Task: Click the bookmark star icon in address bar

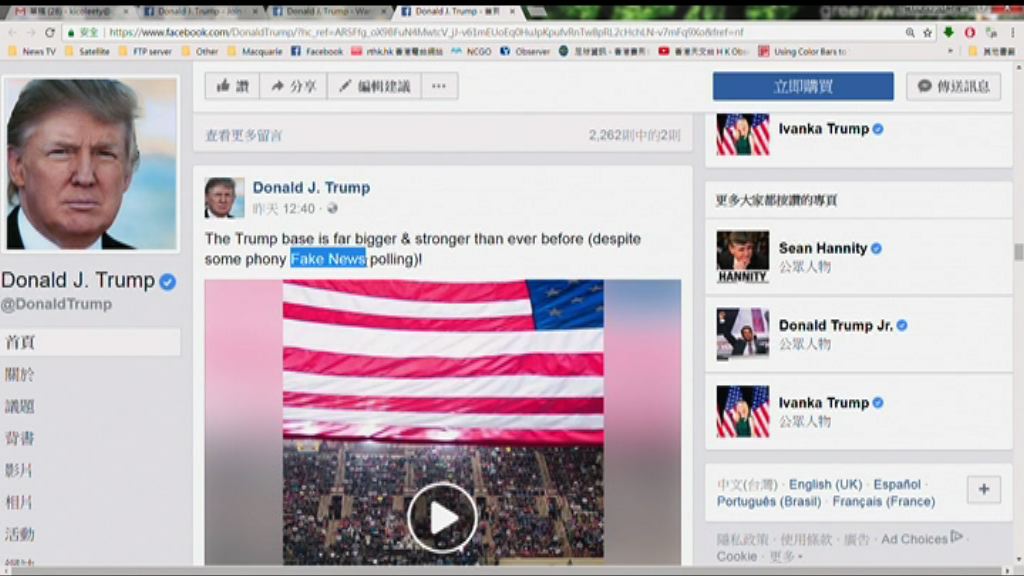Action: coord(928,32)
